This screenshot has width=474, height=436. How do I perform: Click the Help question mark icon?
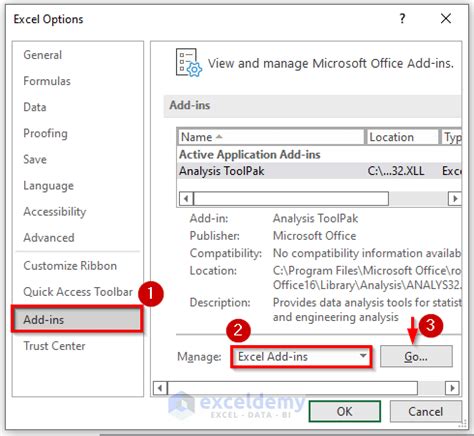click(x=402, y=18)
